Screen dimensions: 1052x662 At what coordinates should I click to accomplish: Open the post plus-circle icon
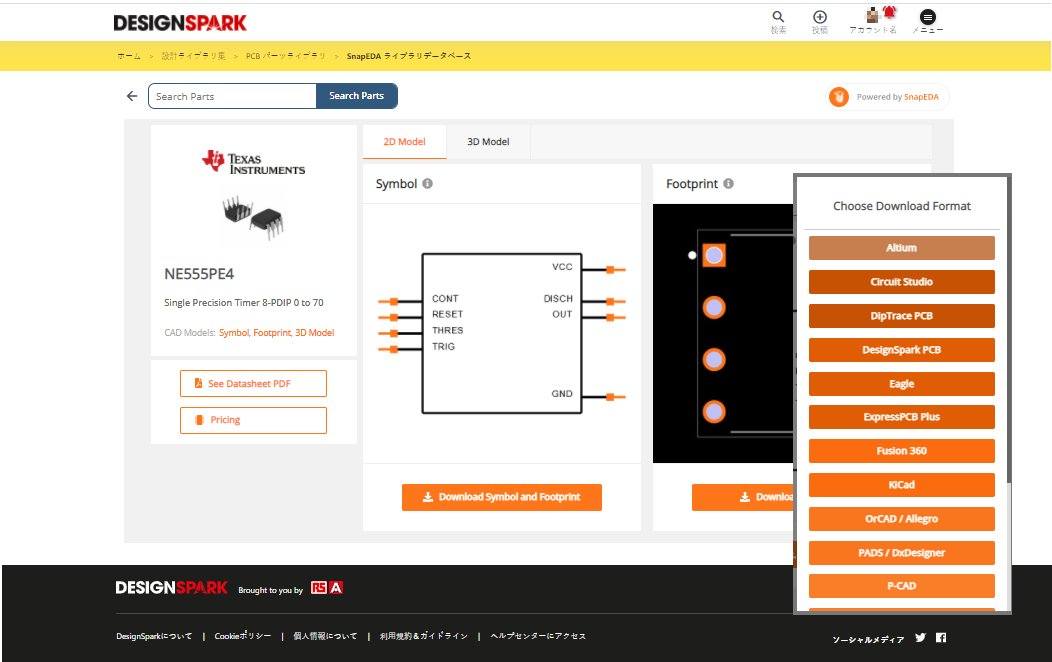coord(819,17)
